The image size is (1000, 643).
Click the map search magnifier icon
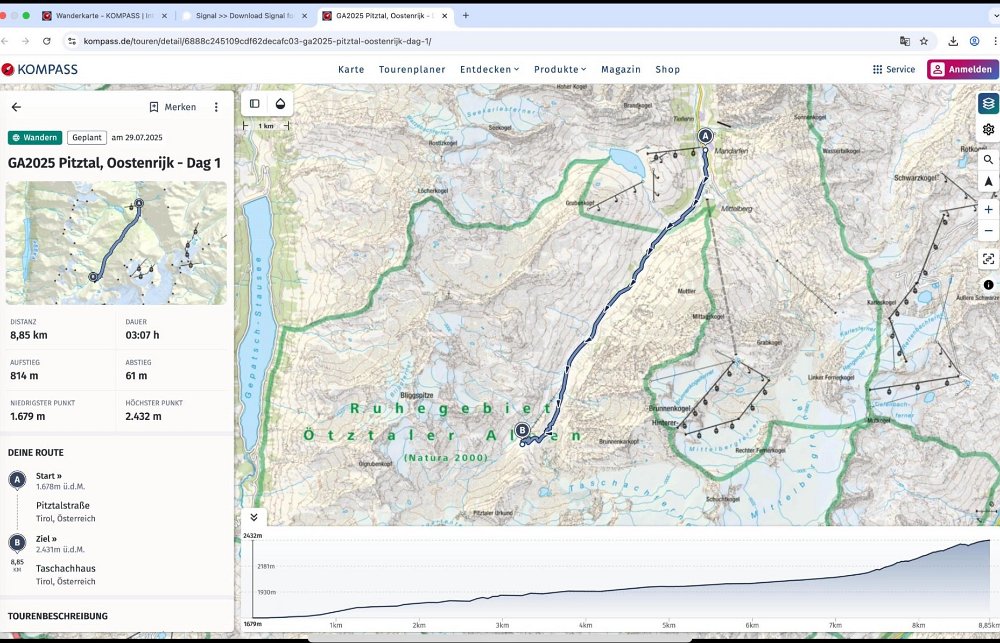click(x=988, y=160)
